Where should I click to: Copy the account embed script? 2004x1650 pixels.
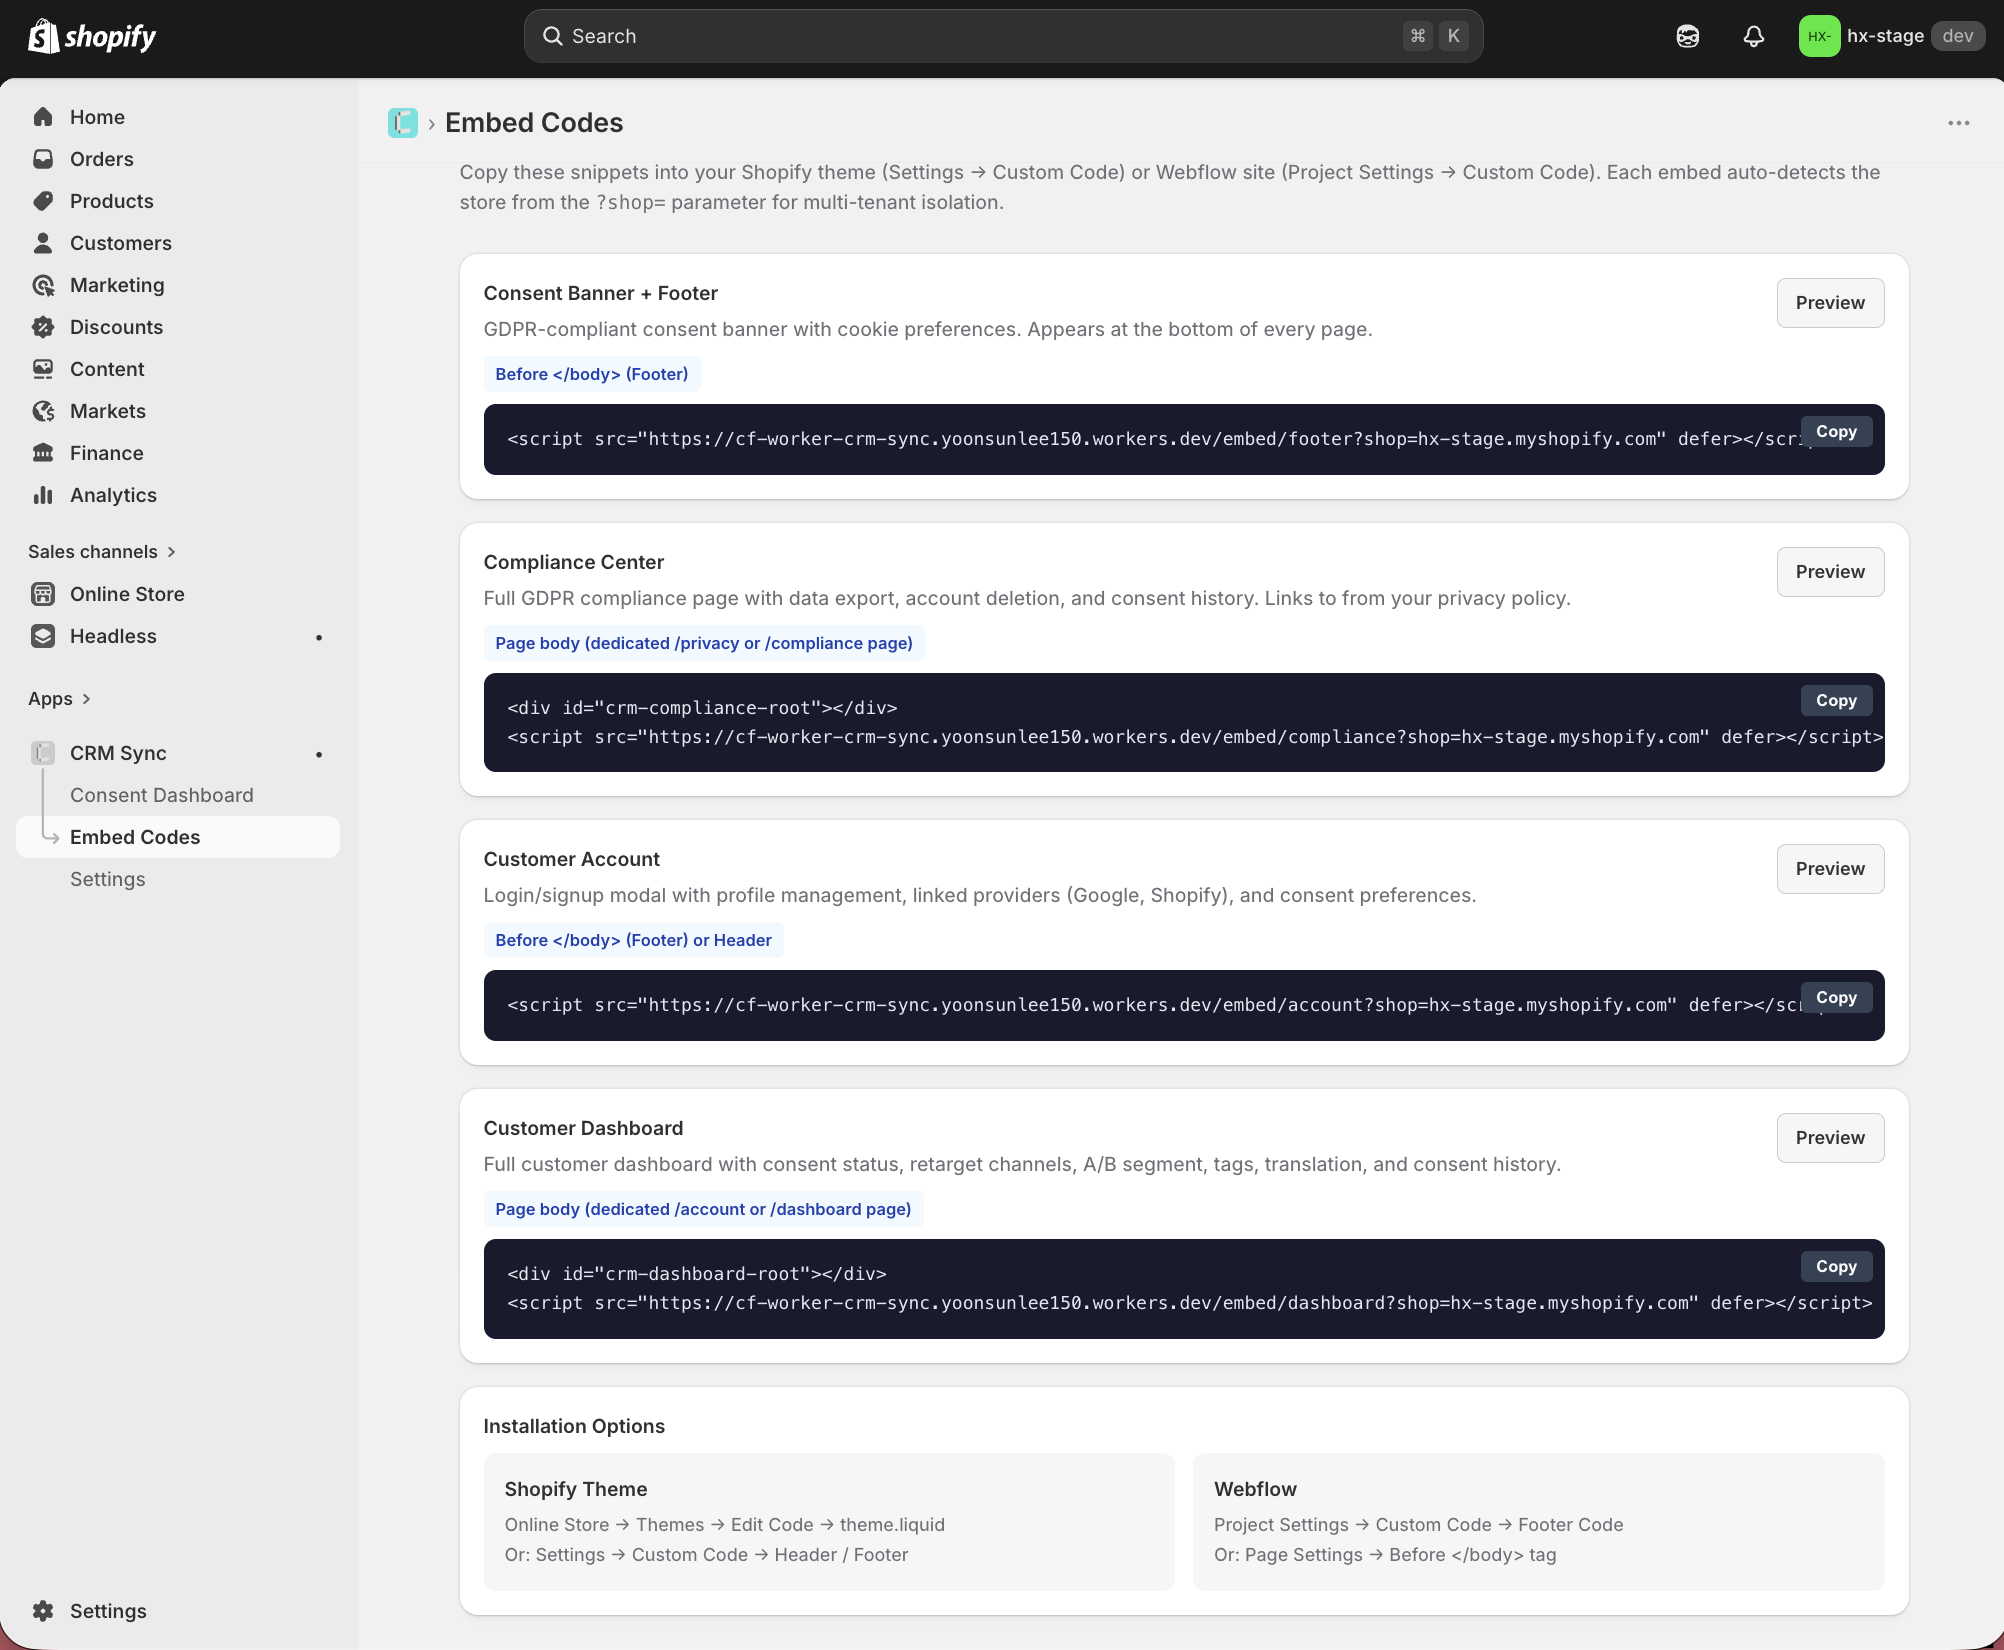(x=1836, y=998)
